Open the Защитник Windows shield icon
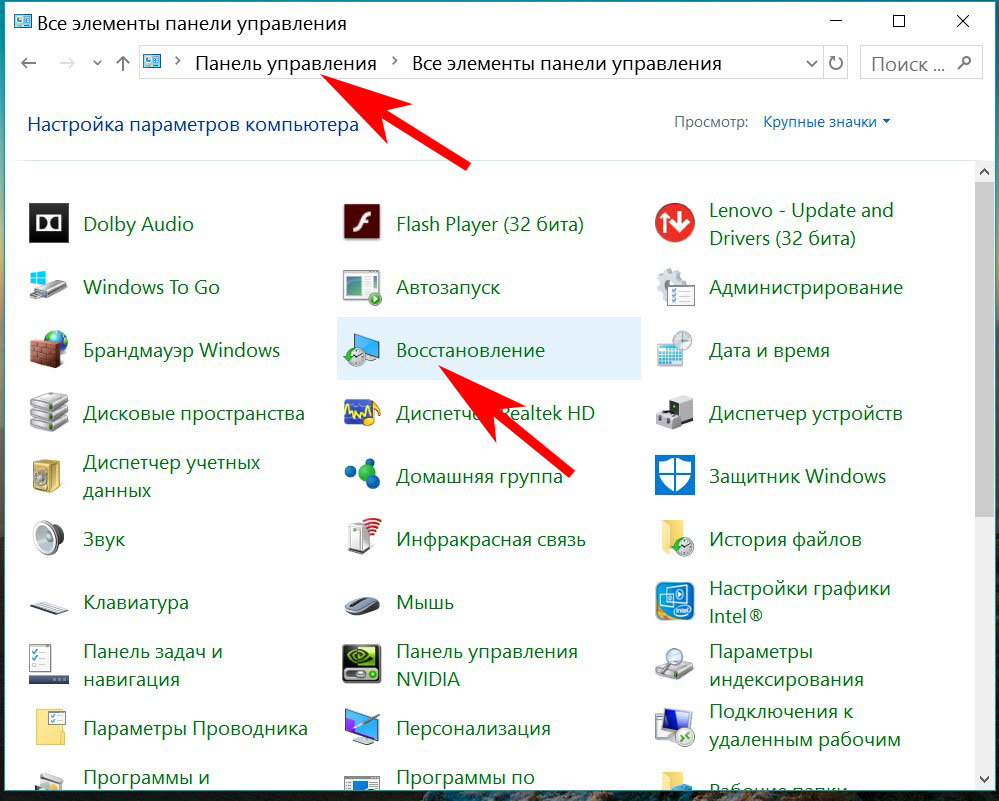This screenshot has width=999, height=801. pyautogui.click(x=675, y=475)
